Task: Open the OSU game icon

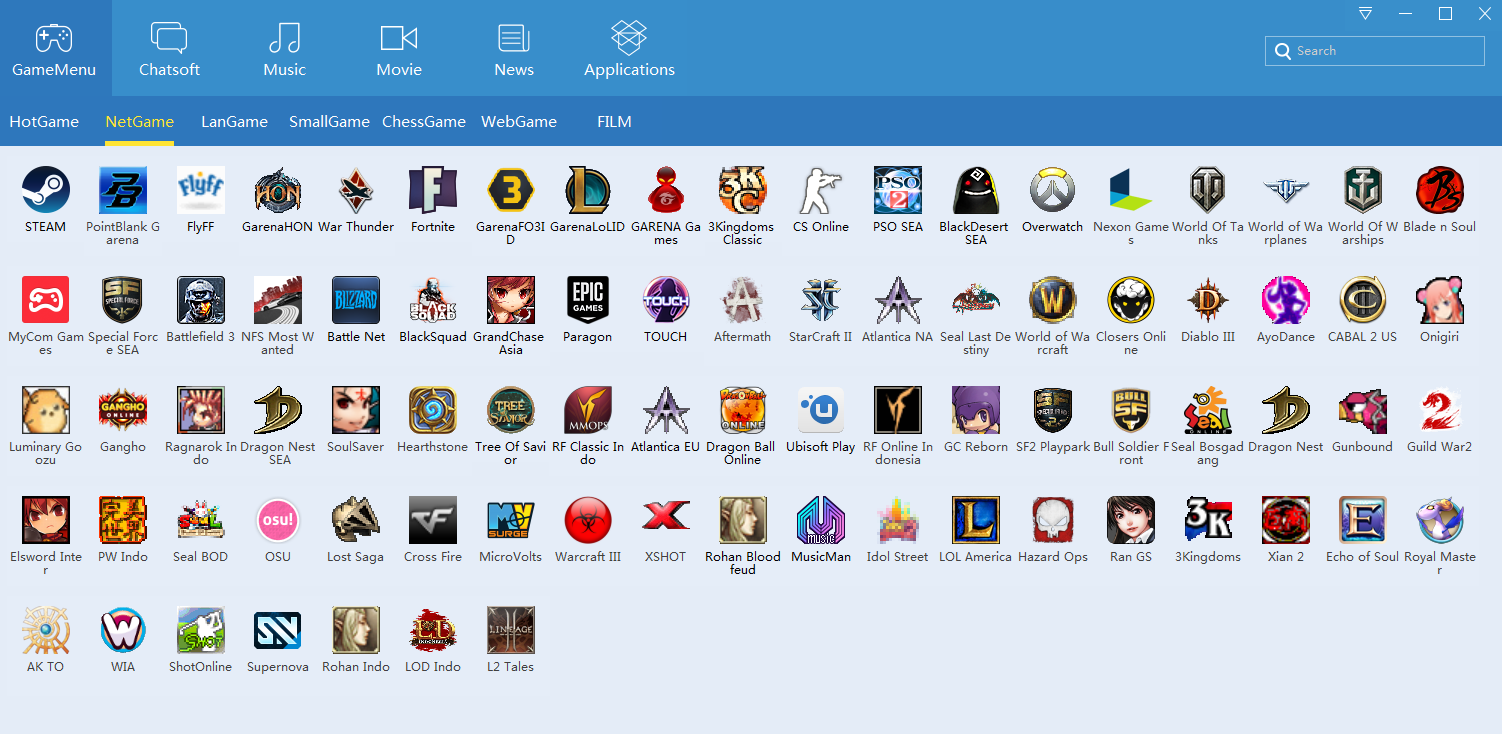Action: click(278, 520)
